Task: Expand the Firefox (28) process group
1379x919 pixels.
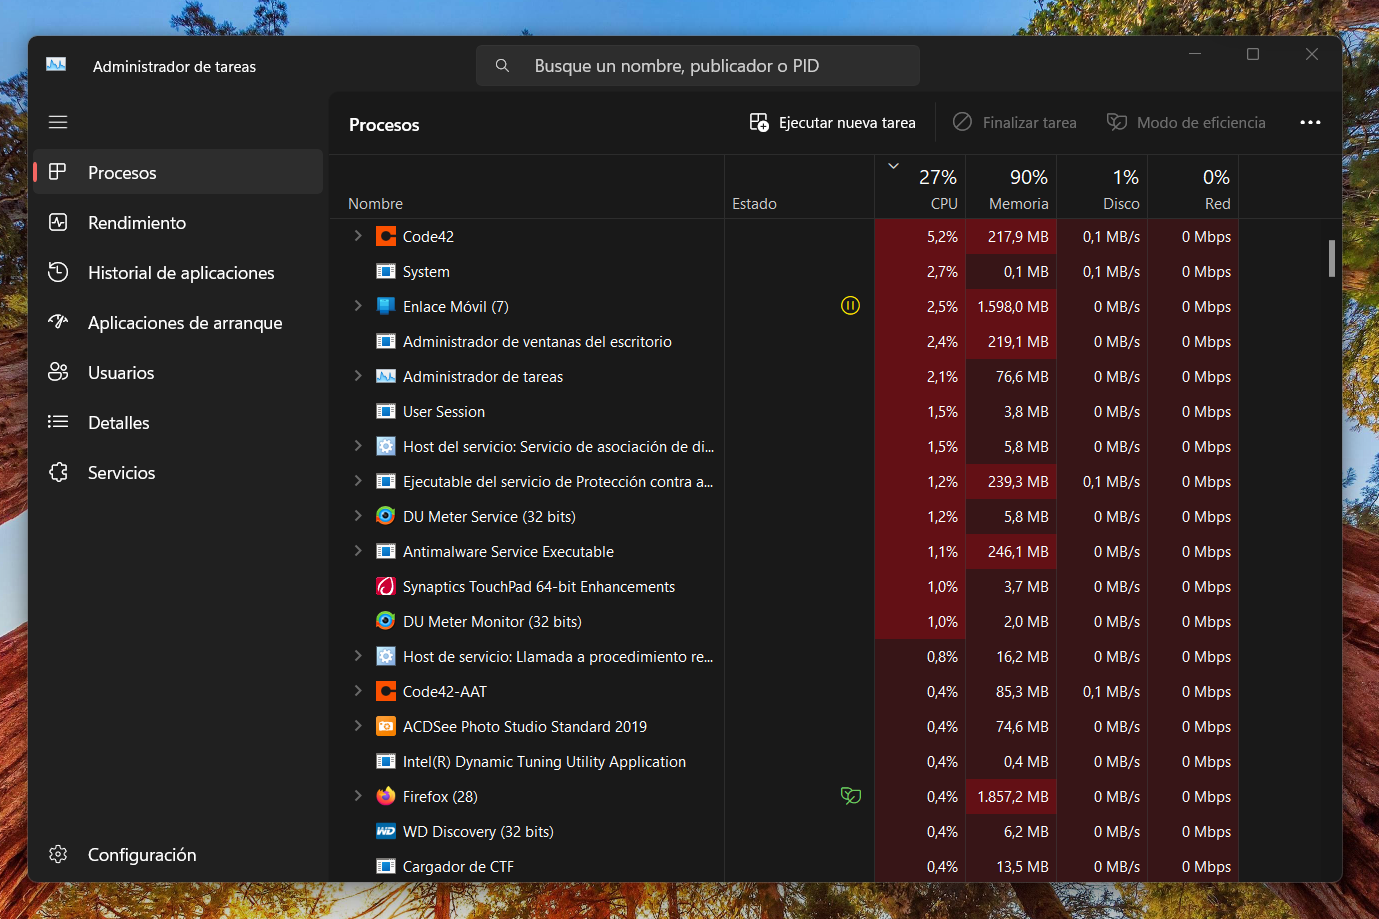Action: pos(358,796)
